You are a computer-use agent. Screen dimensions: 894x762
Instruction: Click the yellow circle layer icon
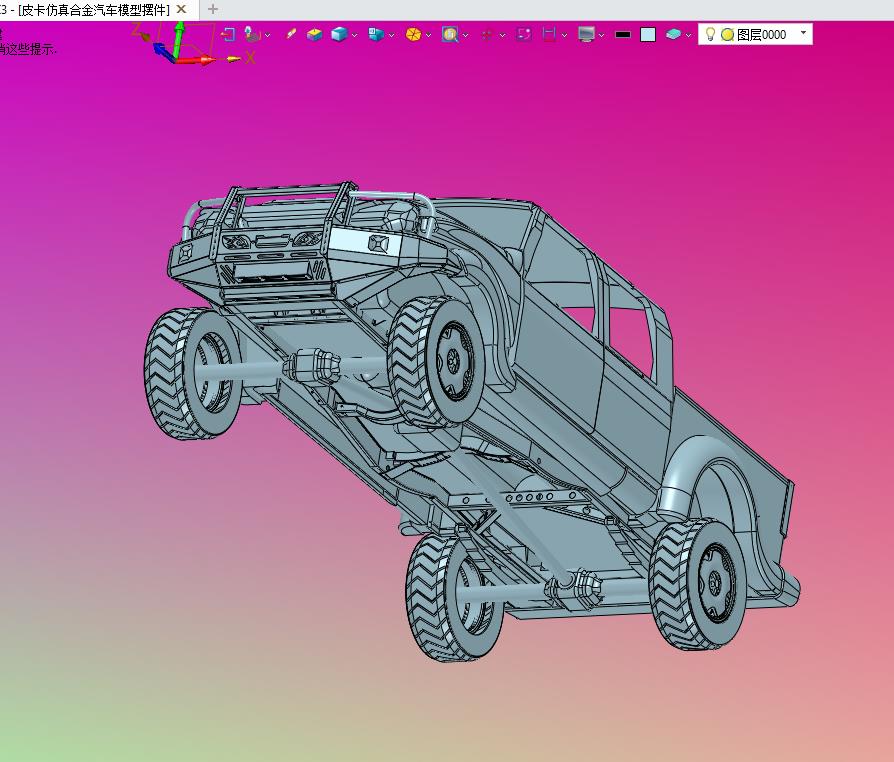tap(727, 35)
